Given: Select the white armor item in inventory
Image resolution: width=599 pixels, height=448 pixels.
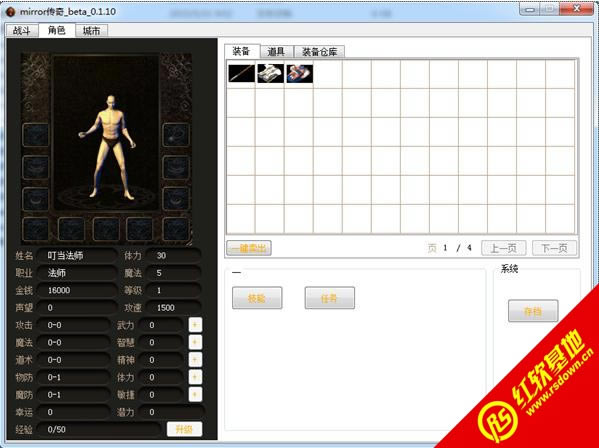Looking at the screenshot, I should [270, 73].
